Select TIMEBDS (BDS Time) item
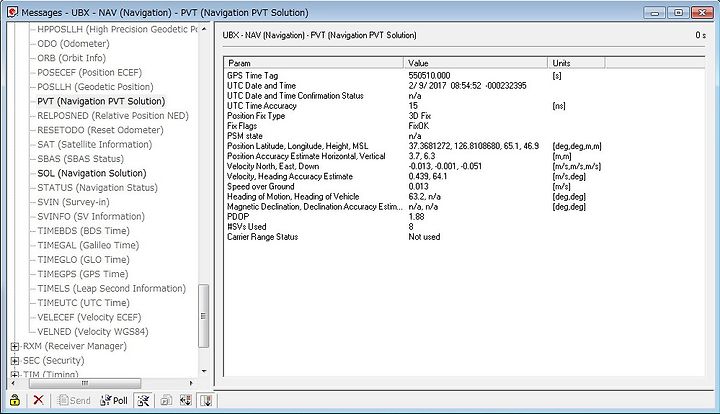 coord(84,231)
